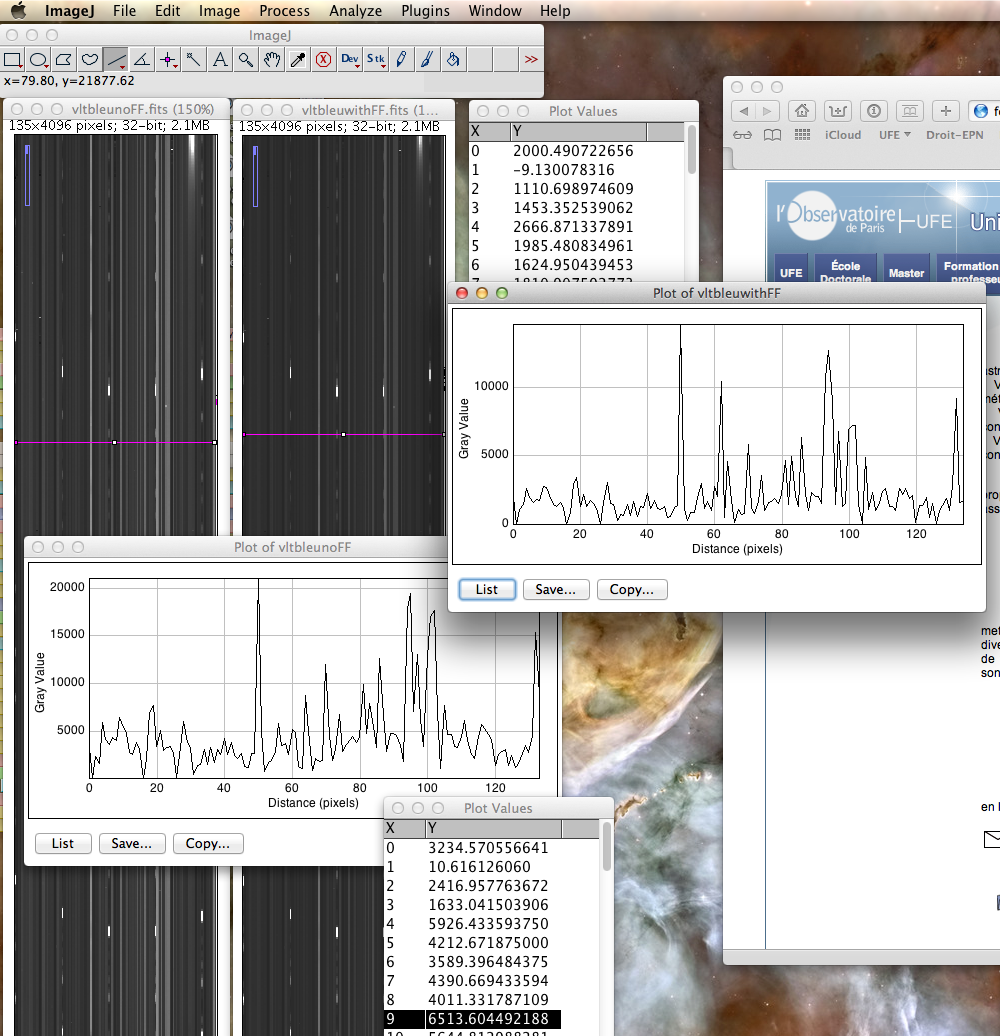Open the >> more tools switcher
1000x1036 pixels.
(531, 59)
